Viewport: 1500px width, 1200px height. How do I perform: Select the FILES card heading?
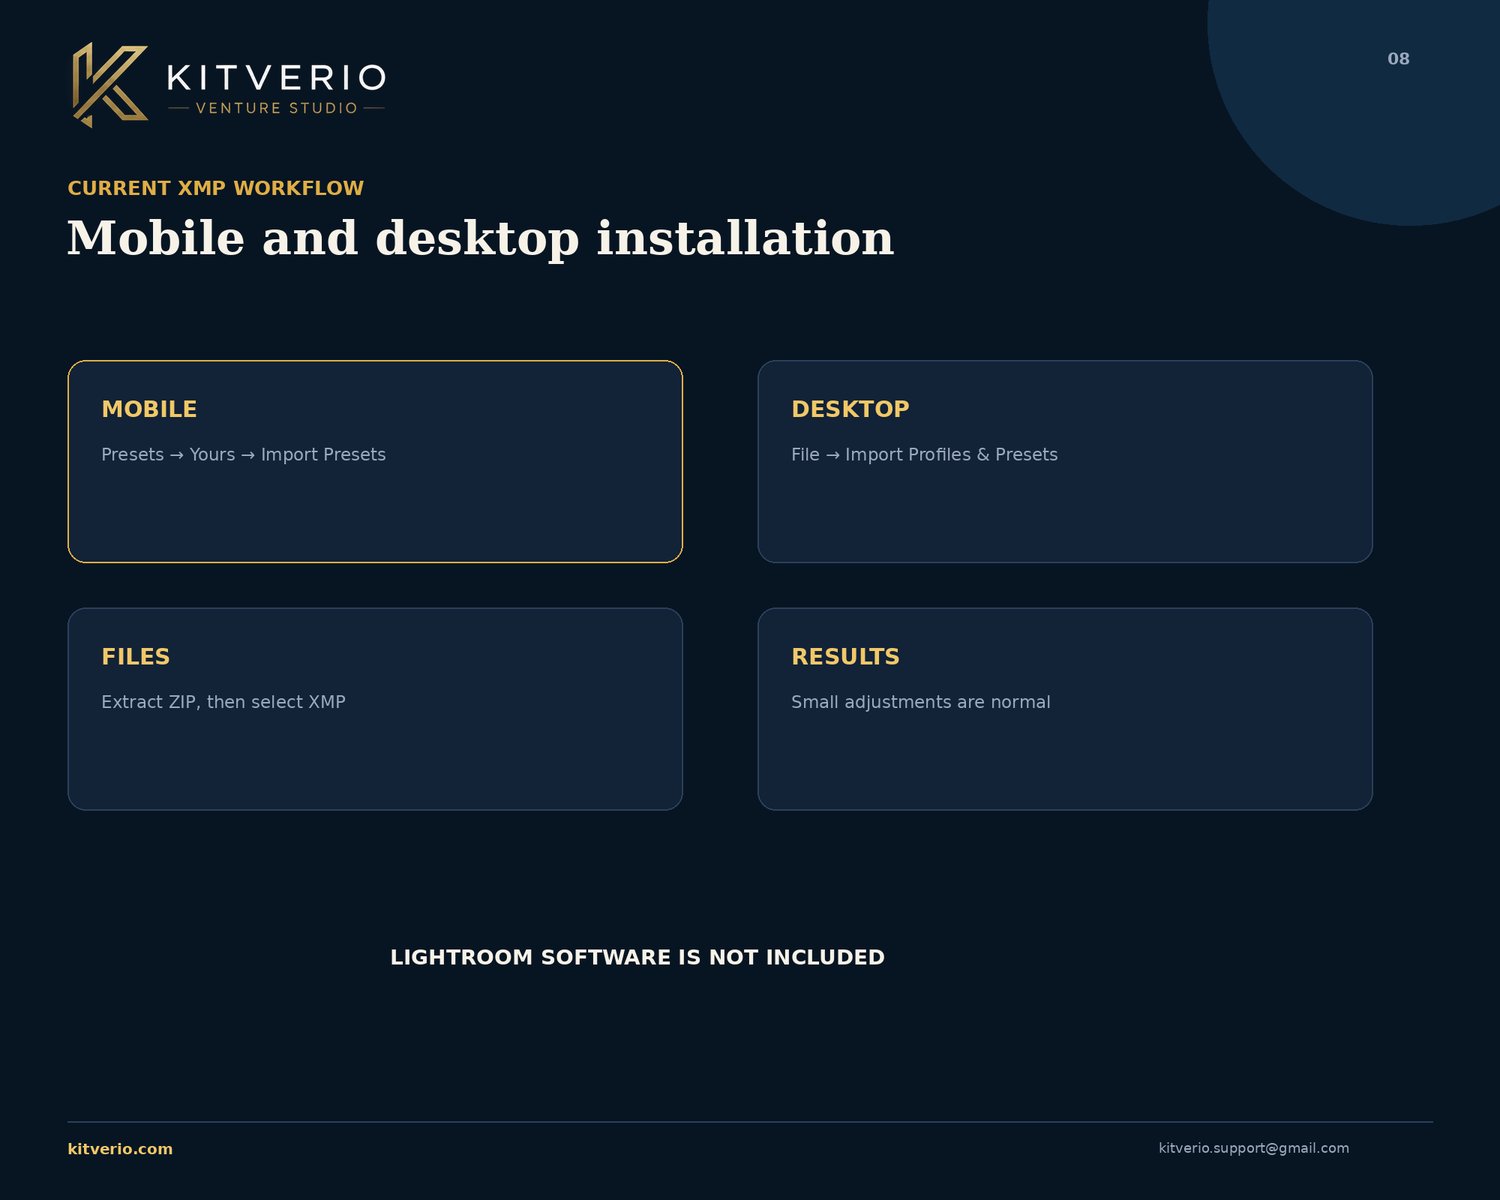136,657
